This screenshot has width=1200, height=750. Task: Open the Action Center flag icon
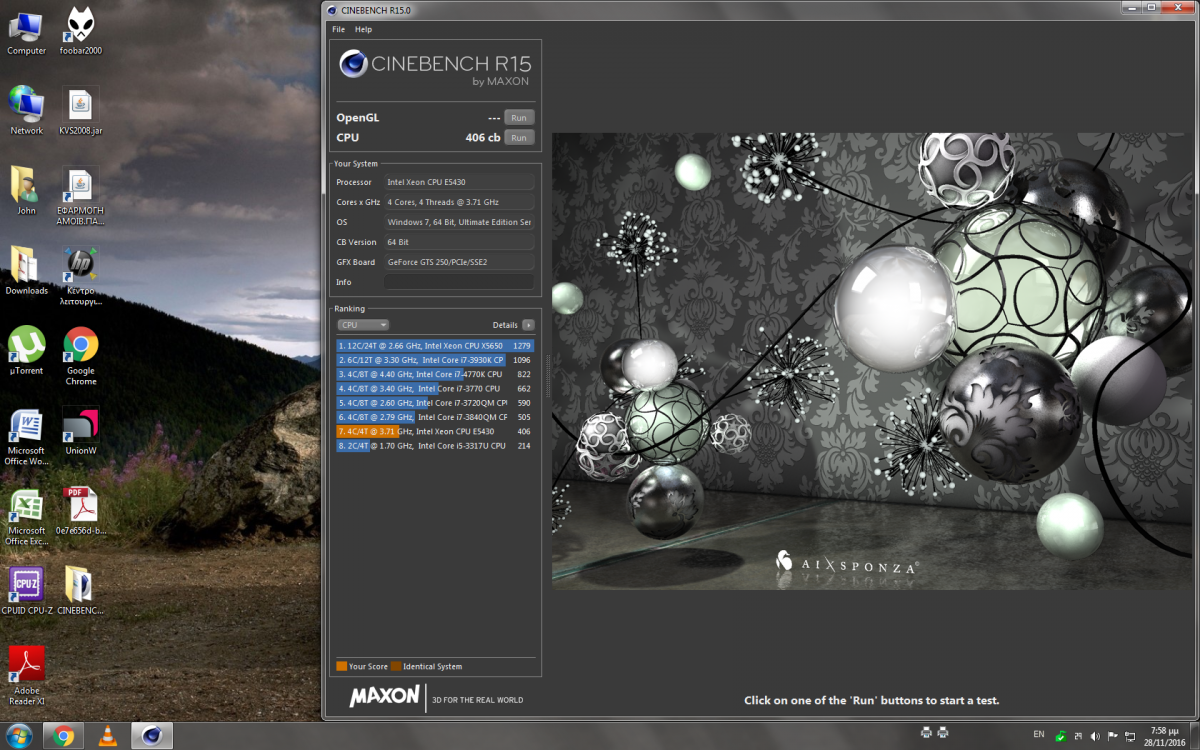1112,735
